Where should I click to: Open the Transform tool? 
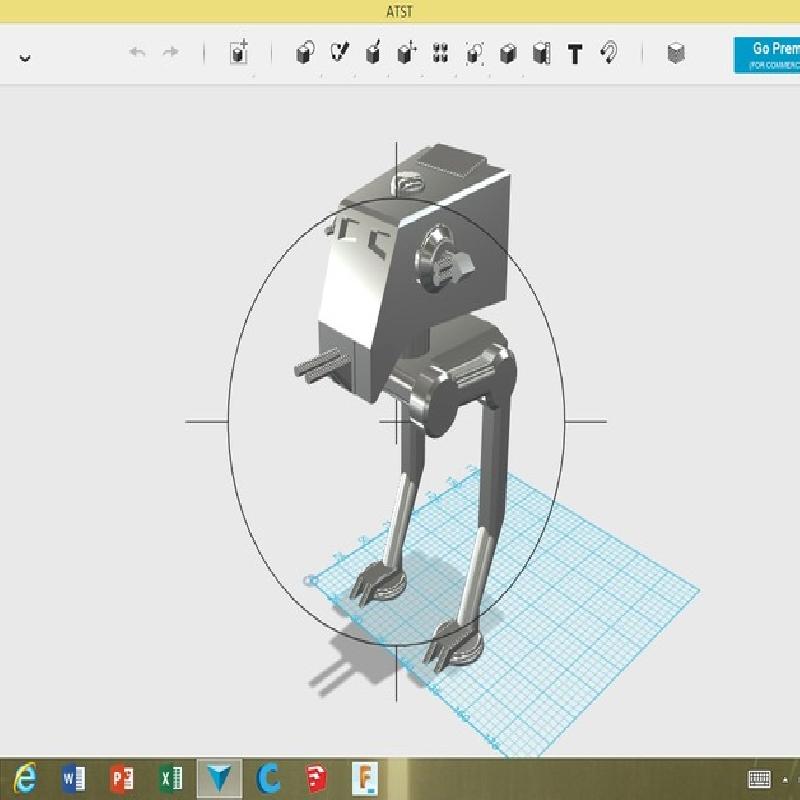pos(238,52)
